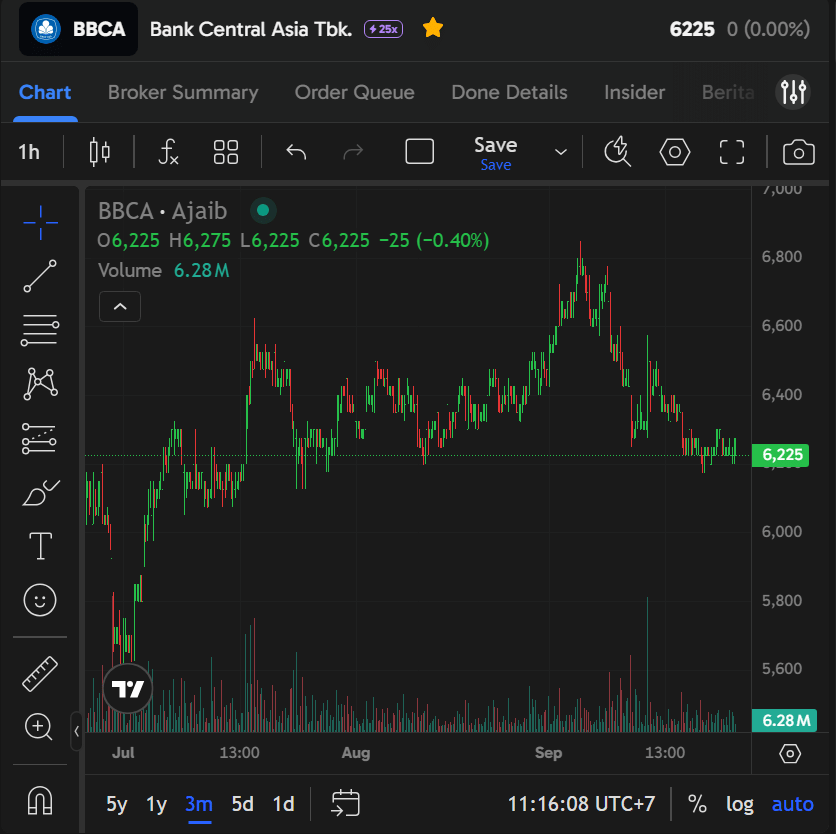Open the candlestick chart type selector
The width and height of the screenshot is (836, 834).
(100, 152)
